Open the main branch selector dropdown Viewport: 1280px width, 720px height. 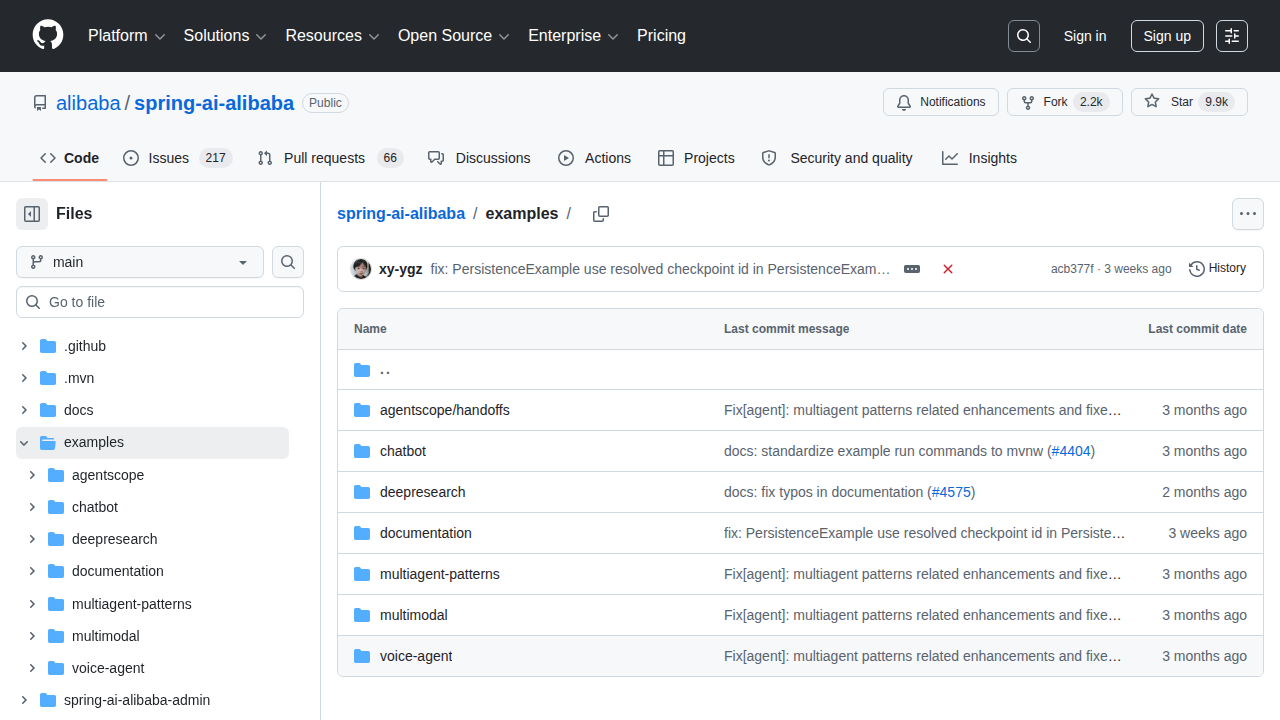coord(140,262)
